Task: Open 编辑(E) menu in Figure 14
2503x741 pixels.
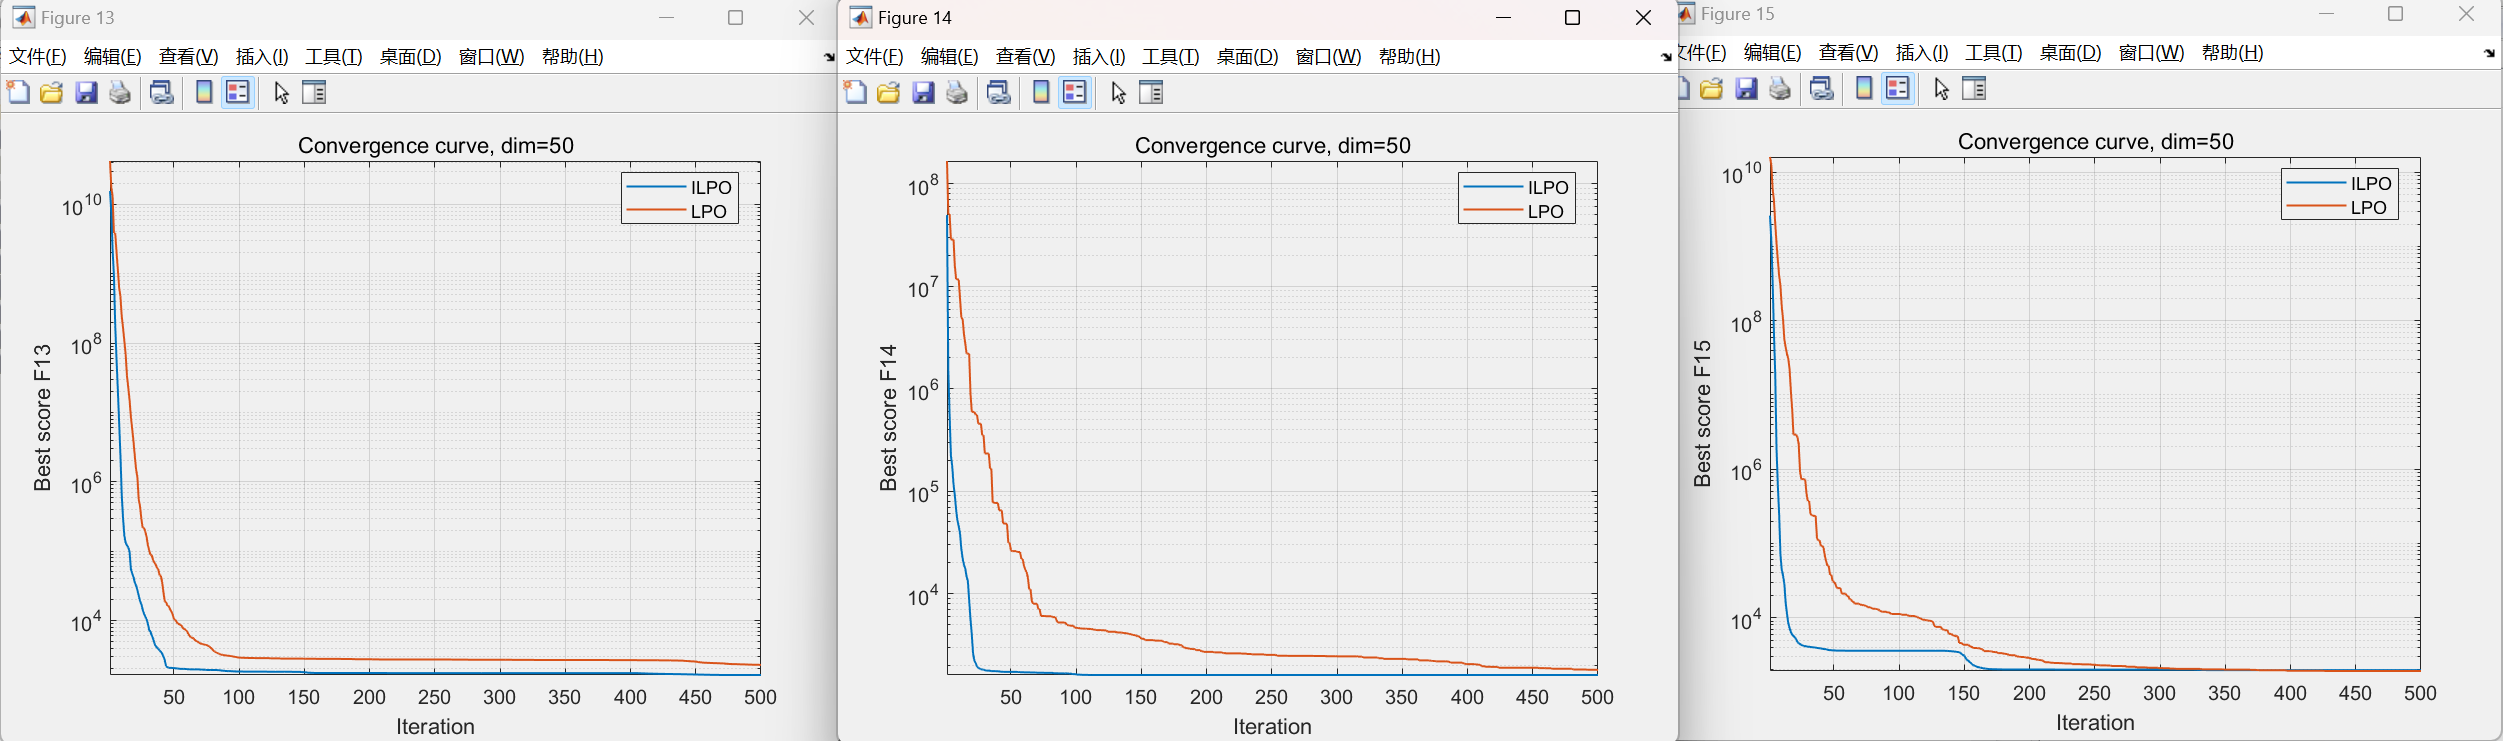Action: point(950,57)
